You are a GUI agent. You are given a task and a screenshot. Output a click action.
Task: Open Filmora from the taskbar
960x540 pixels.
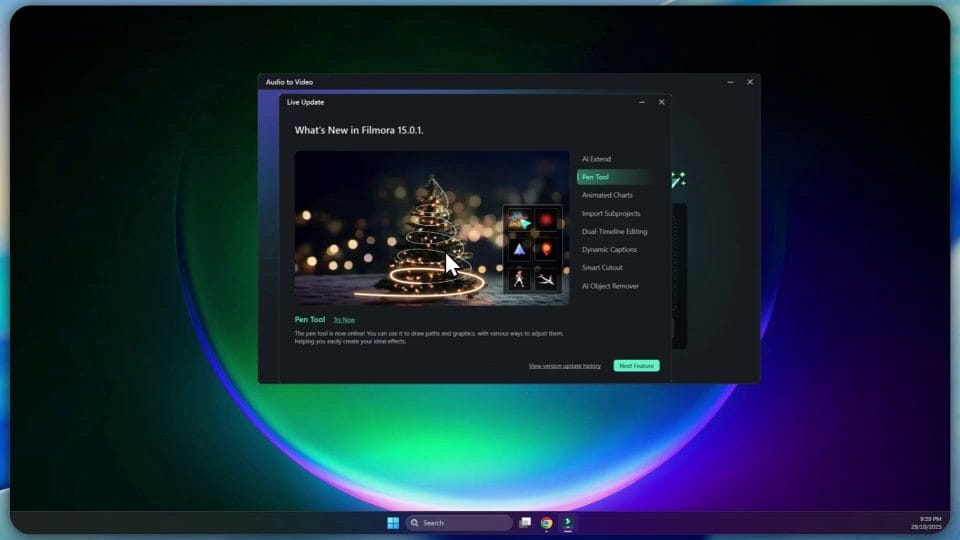(568, 523)
